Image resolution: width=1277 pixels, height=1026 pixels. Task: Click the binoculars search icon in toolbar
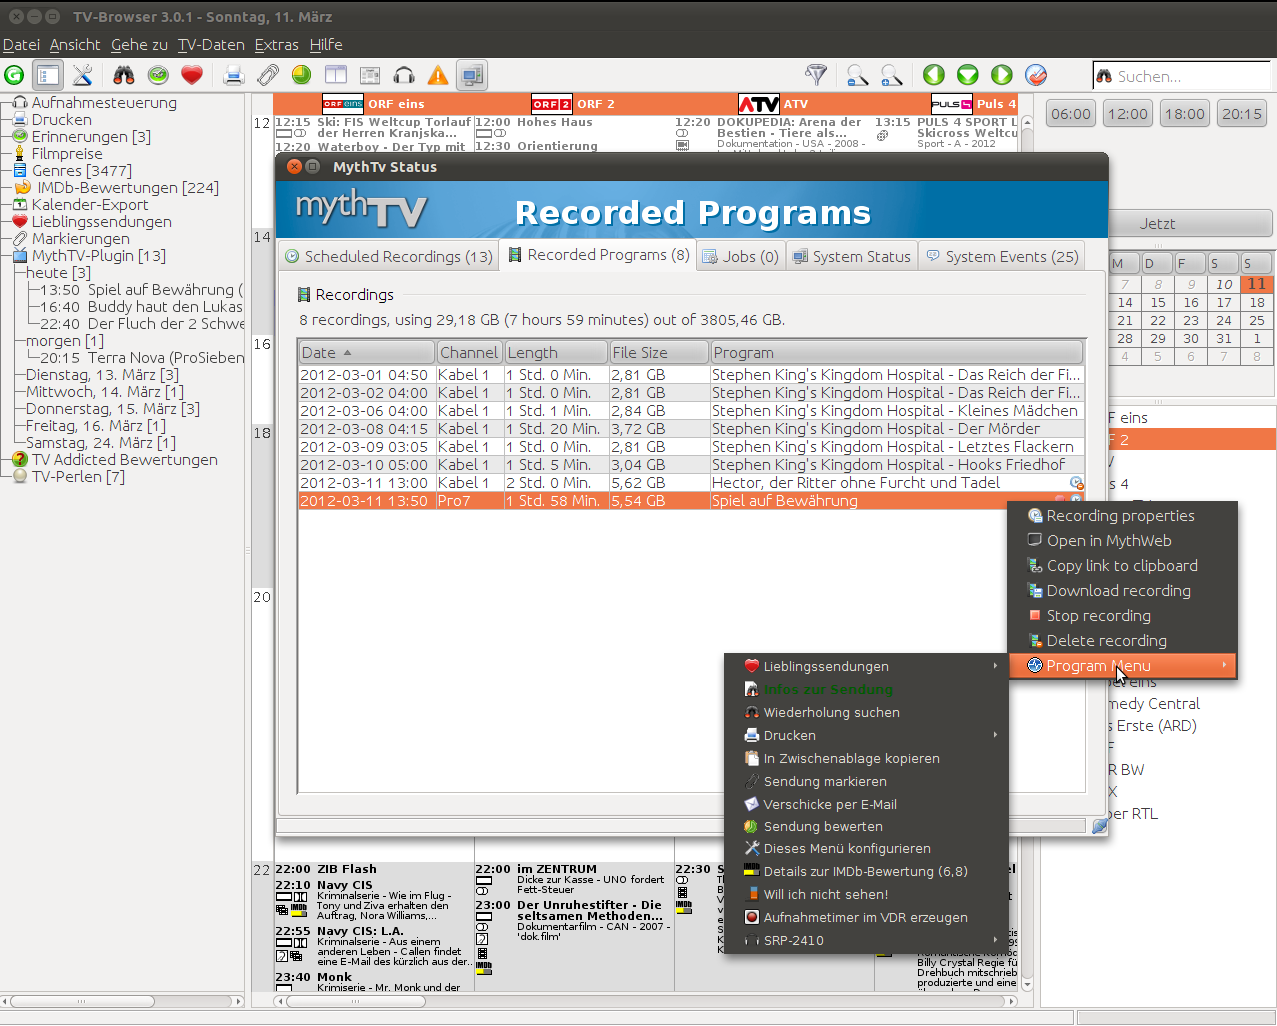click(x=124, y=75)
